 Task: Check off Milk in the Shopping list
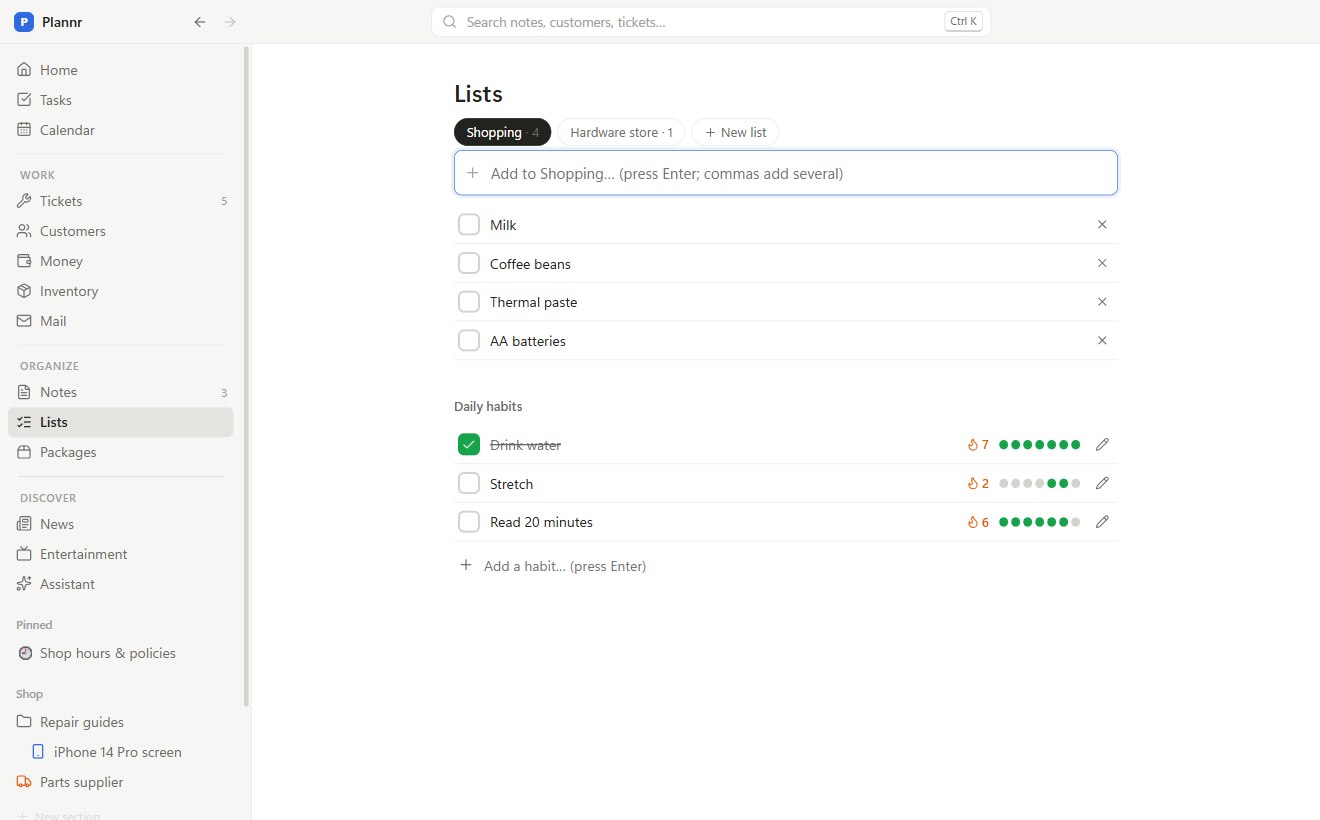[x=469, y=225]
